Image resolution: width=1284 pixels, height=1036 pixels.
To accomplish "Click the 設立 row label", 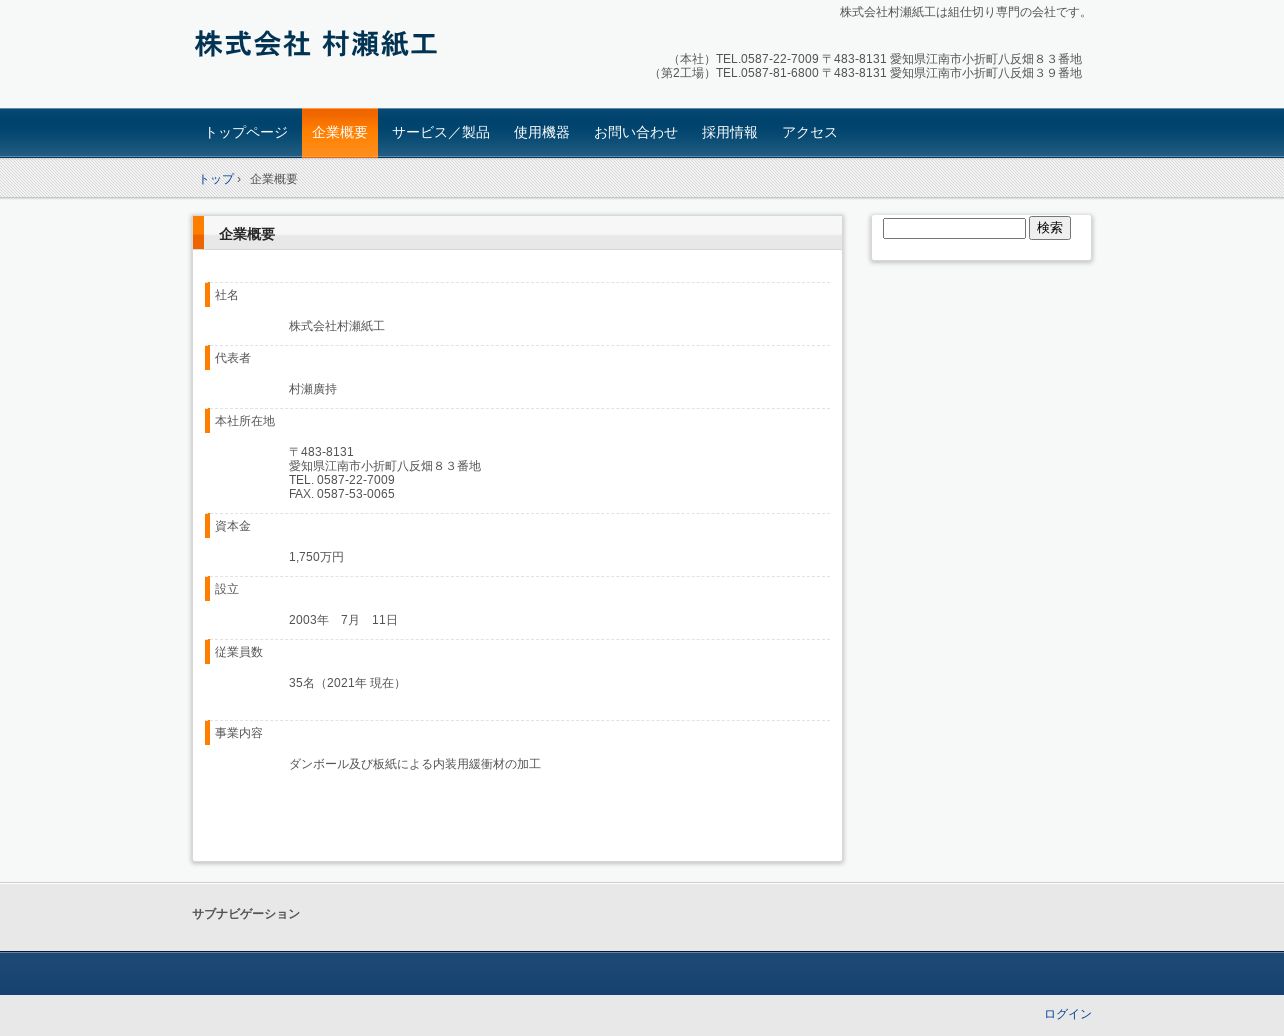I will (227, 589).
